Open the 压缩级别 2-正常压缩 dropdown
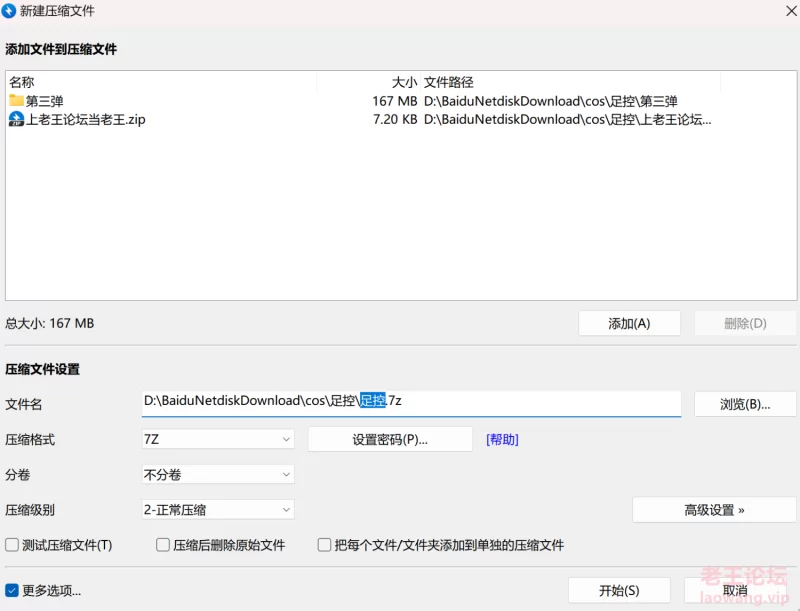Screen dimensions: 800x611 tap(218, 509)
